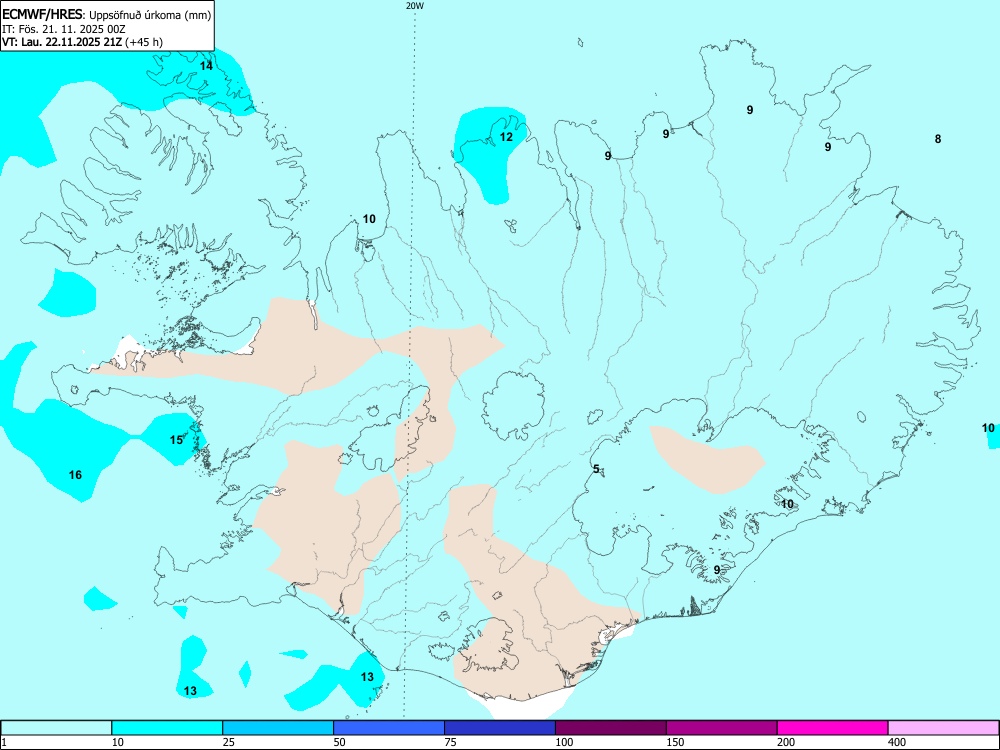Click the legend tick label '50'

click(x=339, y=742)
